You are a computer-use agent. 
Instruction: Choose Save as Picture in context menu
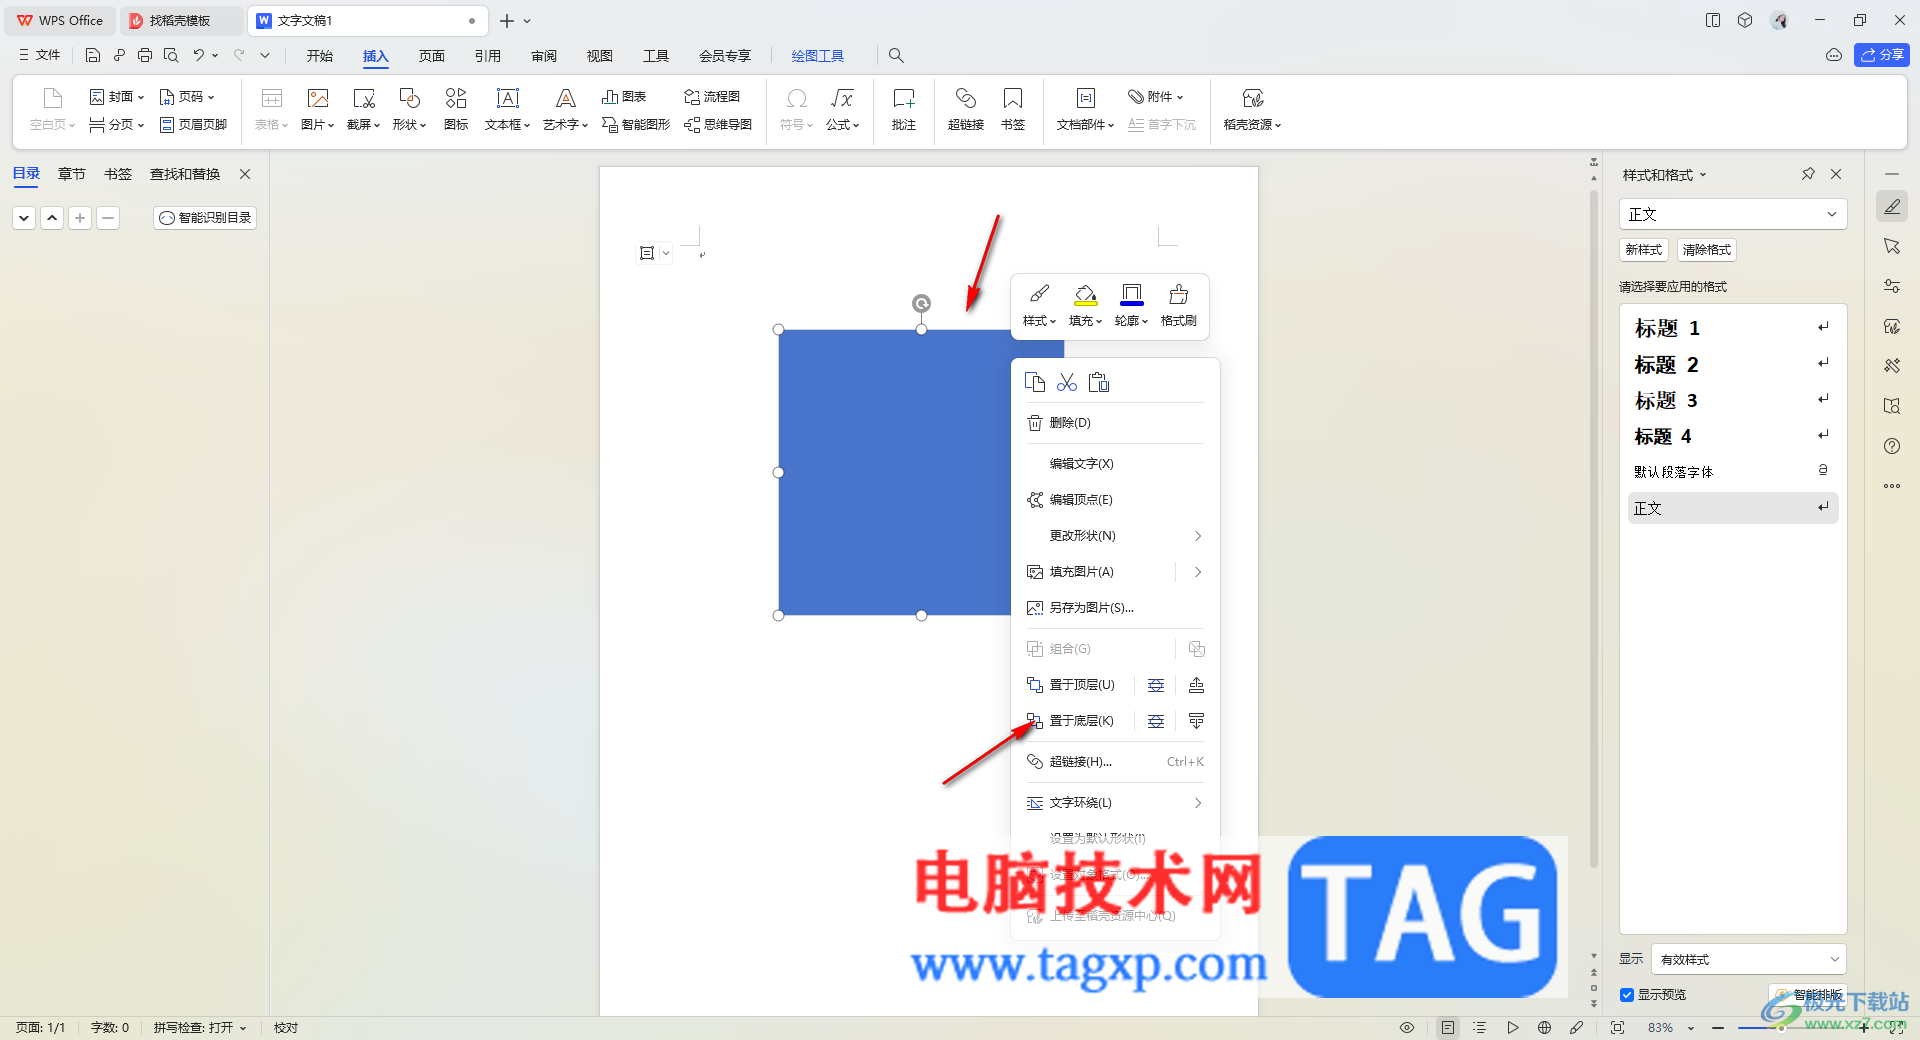1115,608
